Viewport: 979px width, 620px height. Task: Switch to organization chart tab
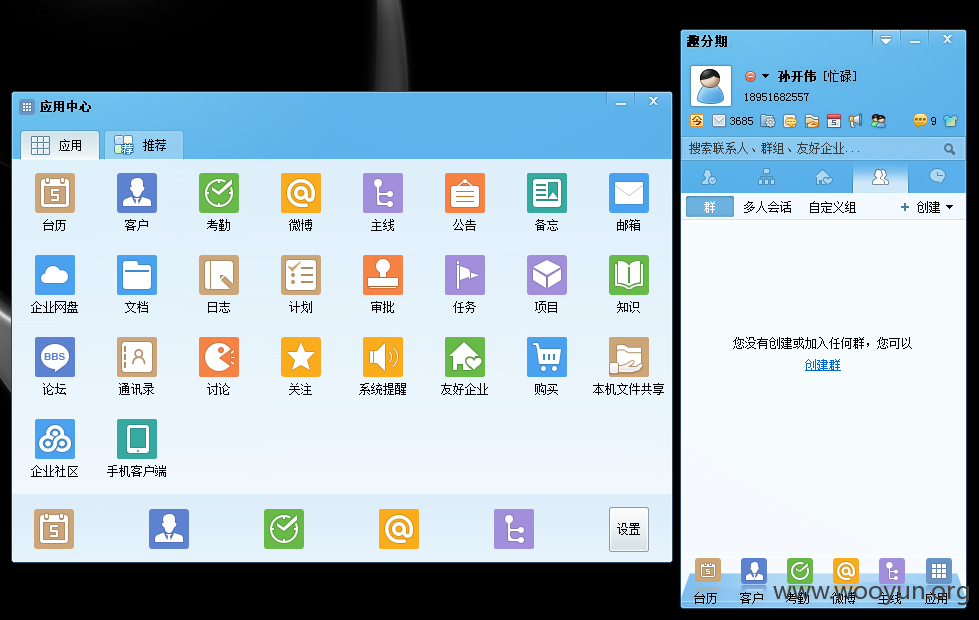click(x=766, y=178)
